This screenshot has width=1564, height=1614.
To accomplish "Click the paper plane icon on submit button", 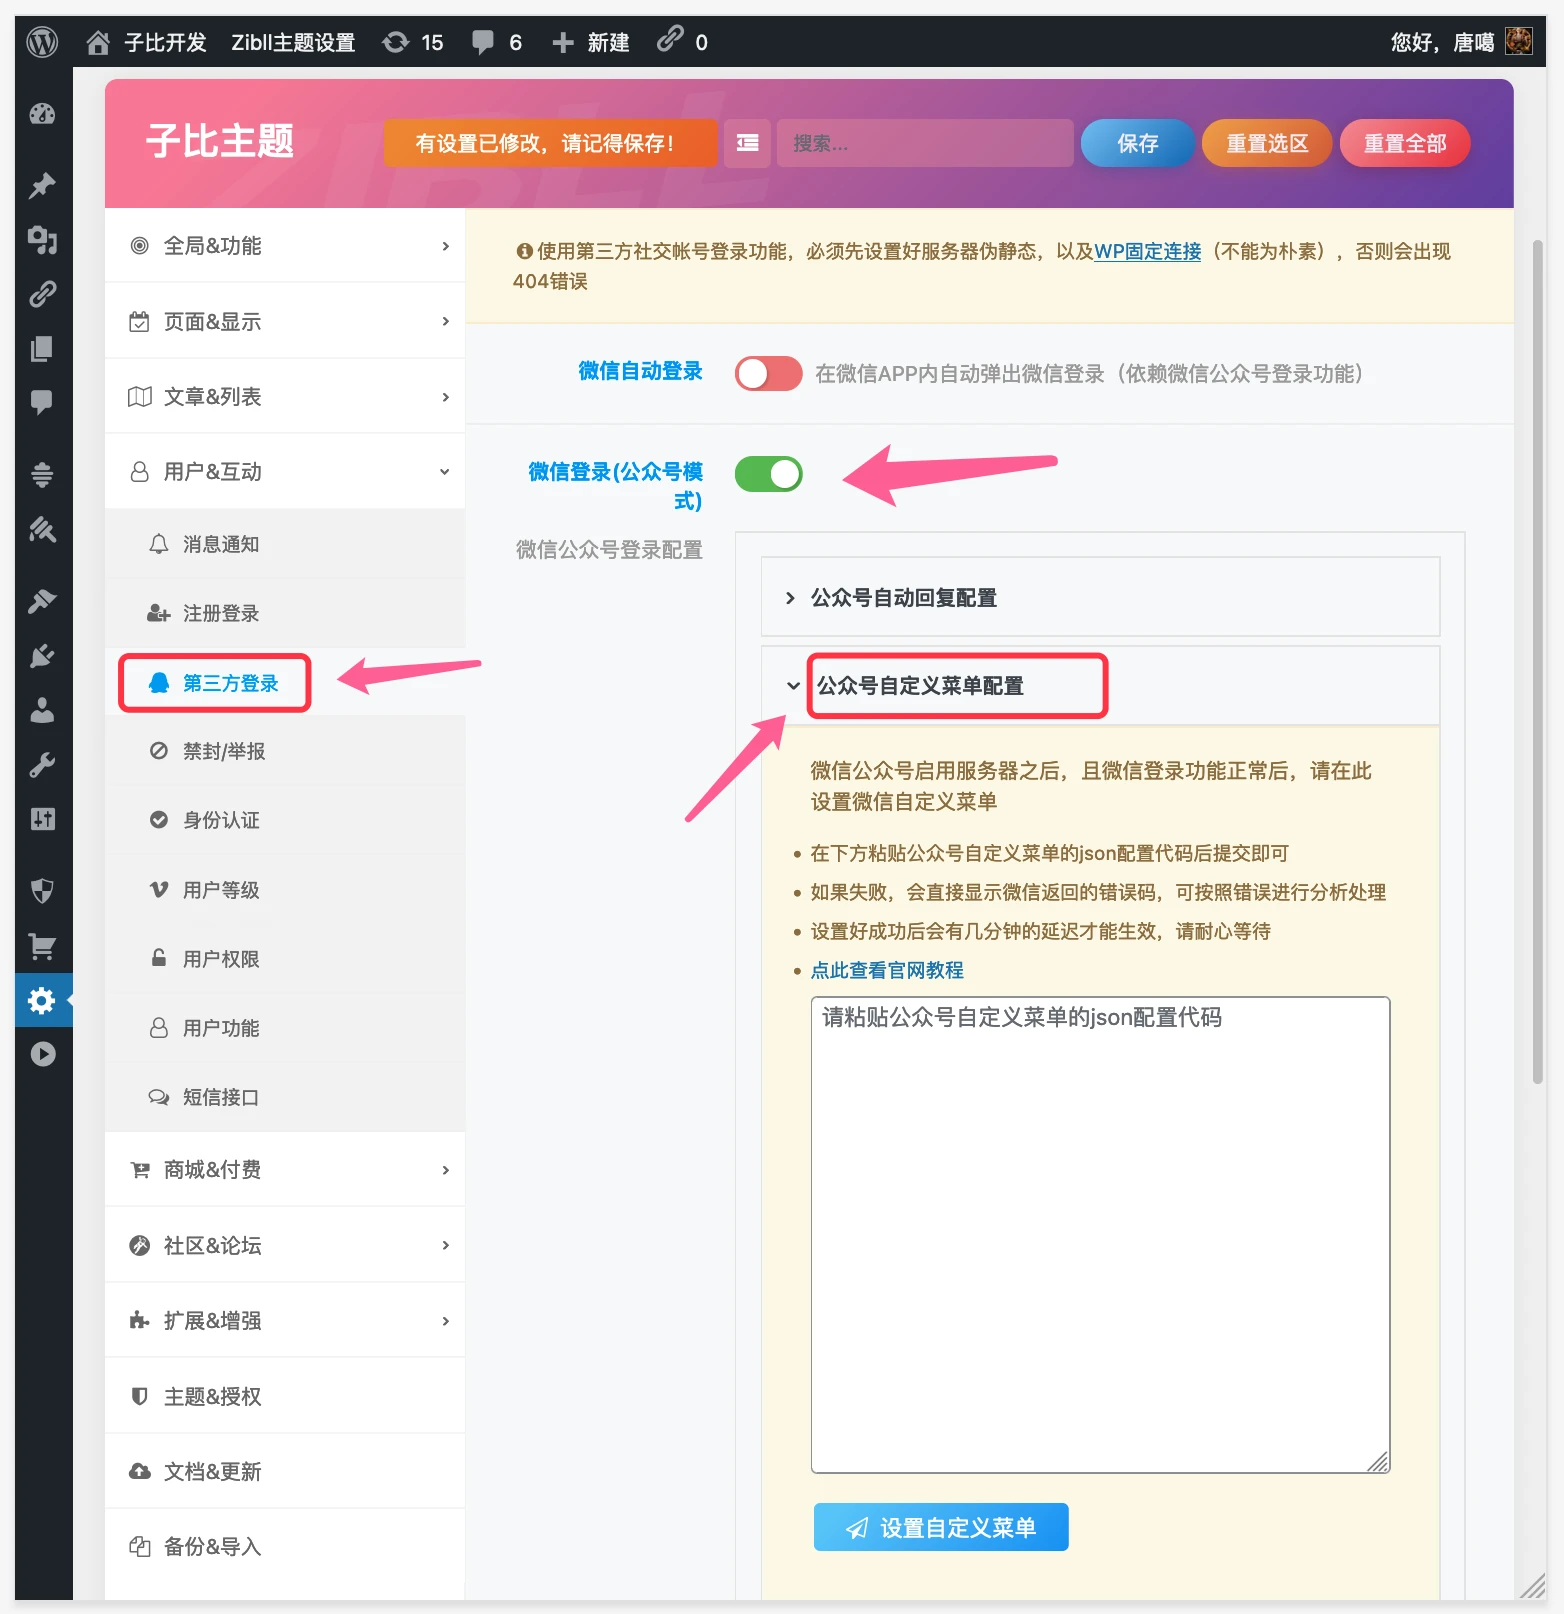I will pos(857,1528).
